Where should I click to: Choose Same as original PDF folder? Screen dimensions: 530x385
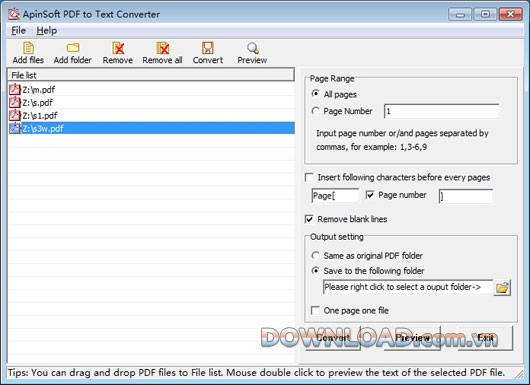point(315,255)
